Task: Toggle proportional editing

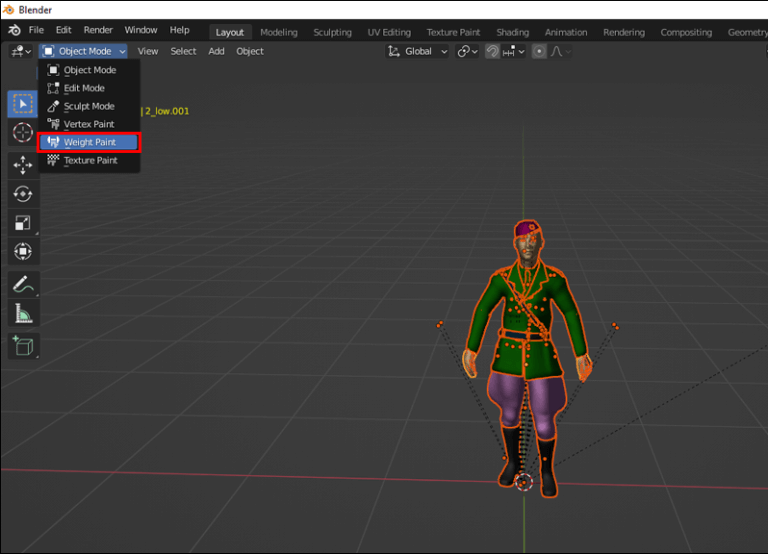Action: 539,51
